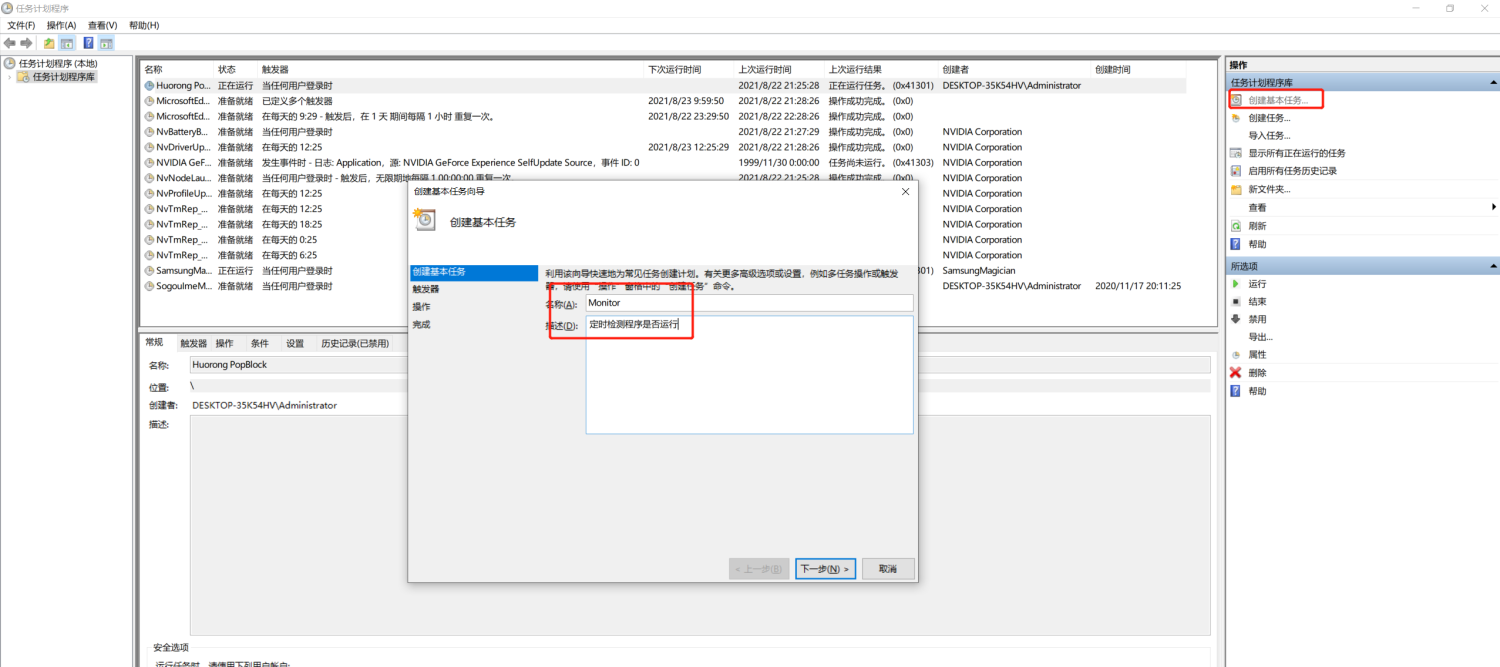Select 任务计划程序 (本地) tree root
Viewport: 1500px width, 667px height.
click(x=58, y=63)
